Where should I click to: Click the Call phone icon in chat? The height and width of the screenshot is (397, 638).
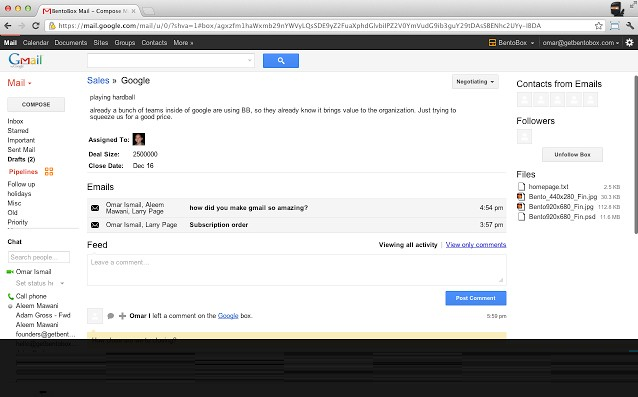click(11, 297)
